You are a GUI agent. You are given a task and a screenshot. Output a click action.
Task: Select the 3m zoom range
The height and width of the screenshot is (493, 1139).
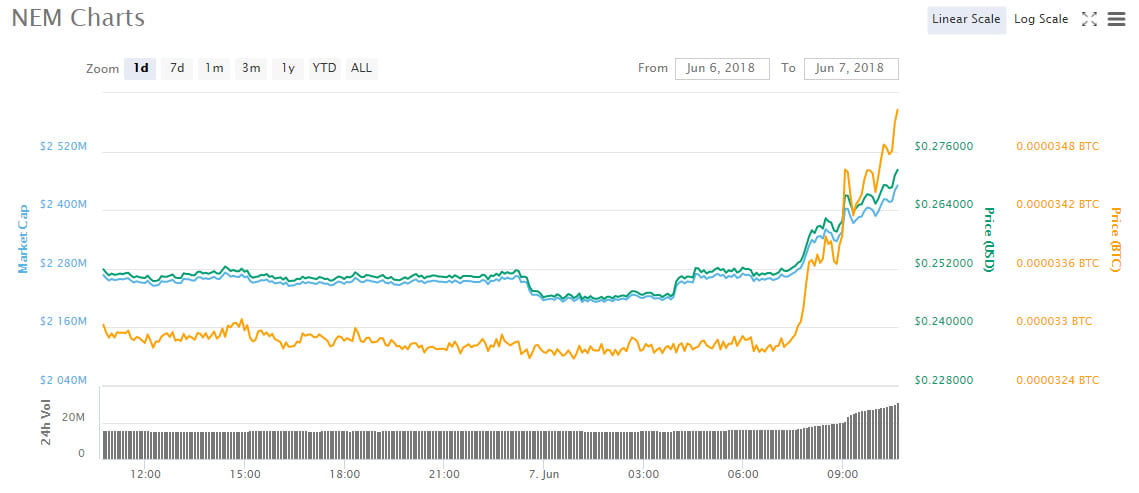pos(251,68)
